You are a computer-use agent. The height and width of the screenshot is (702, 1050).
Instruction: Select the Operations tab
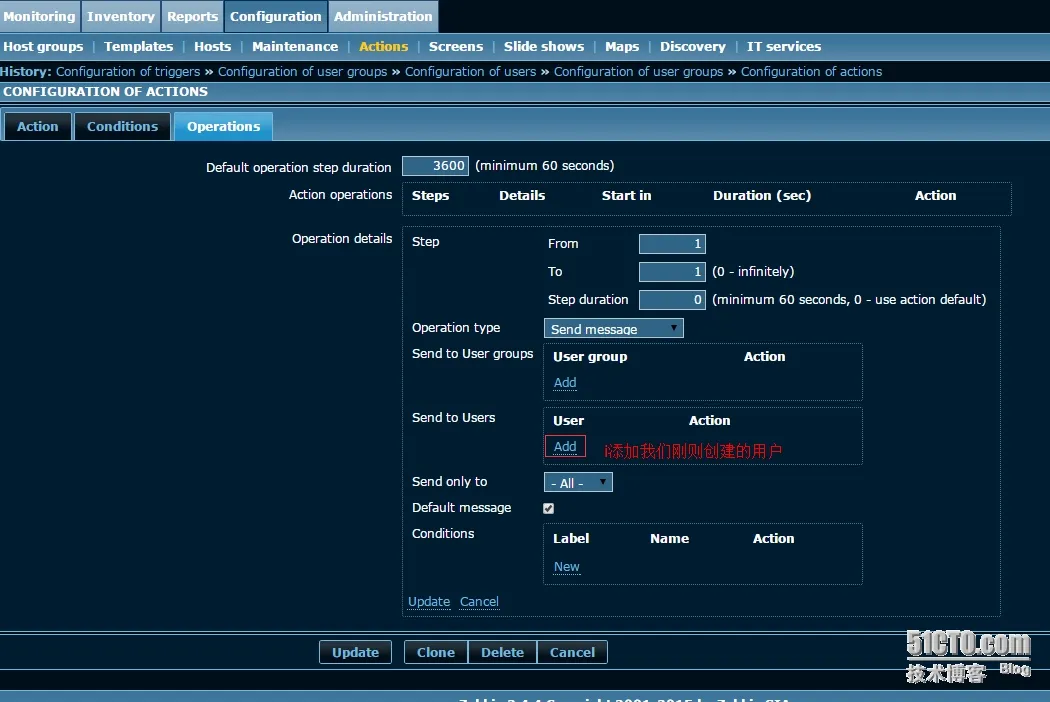224,127
